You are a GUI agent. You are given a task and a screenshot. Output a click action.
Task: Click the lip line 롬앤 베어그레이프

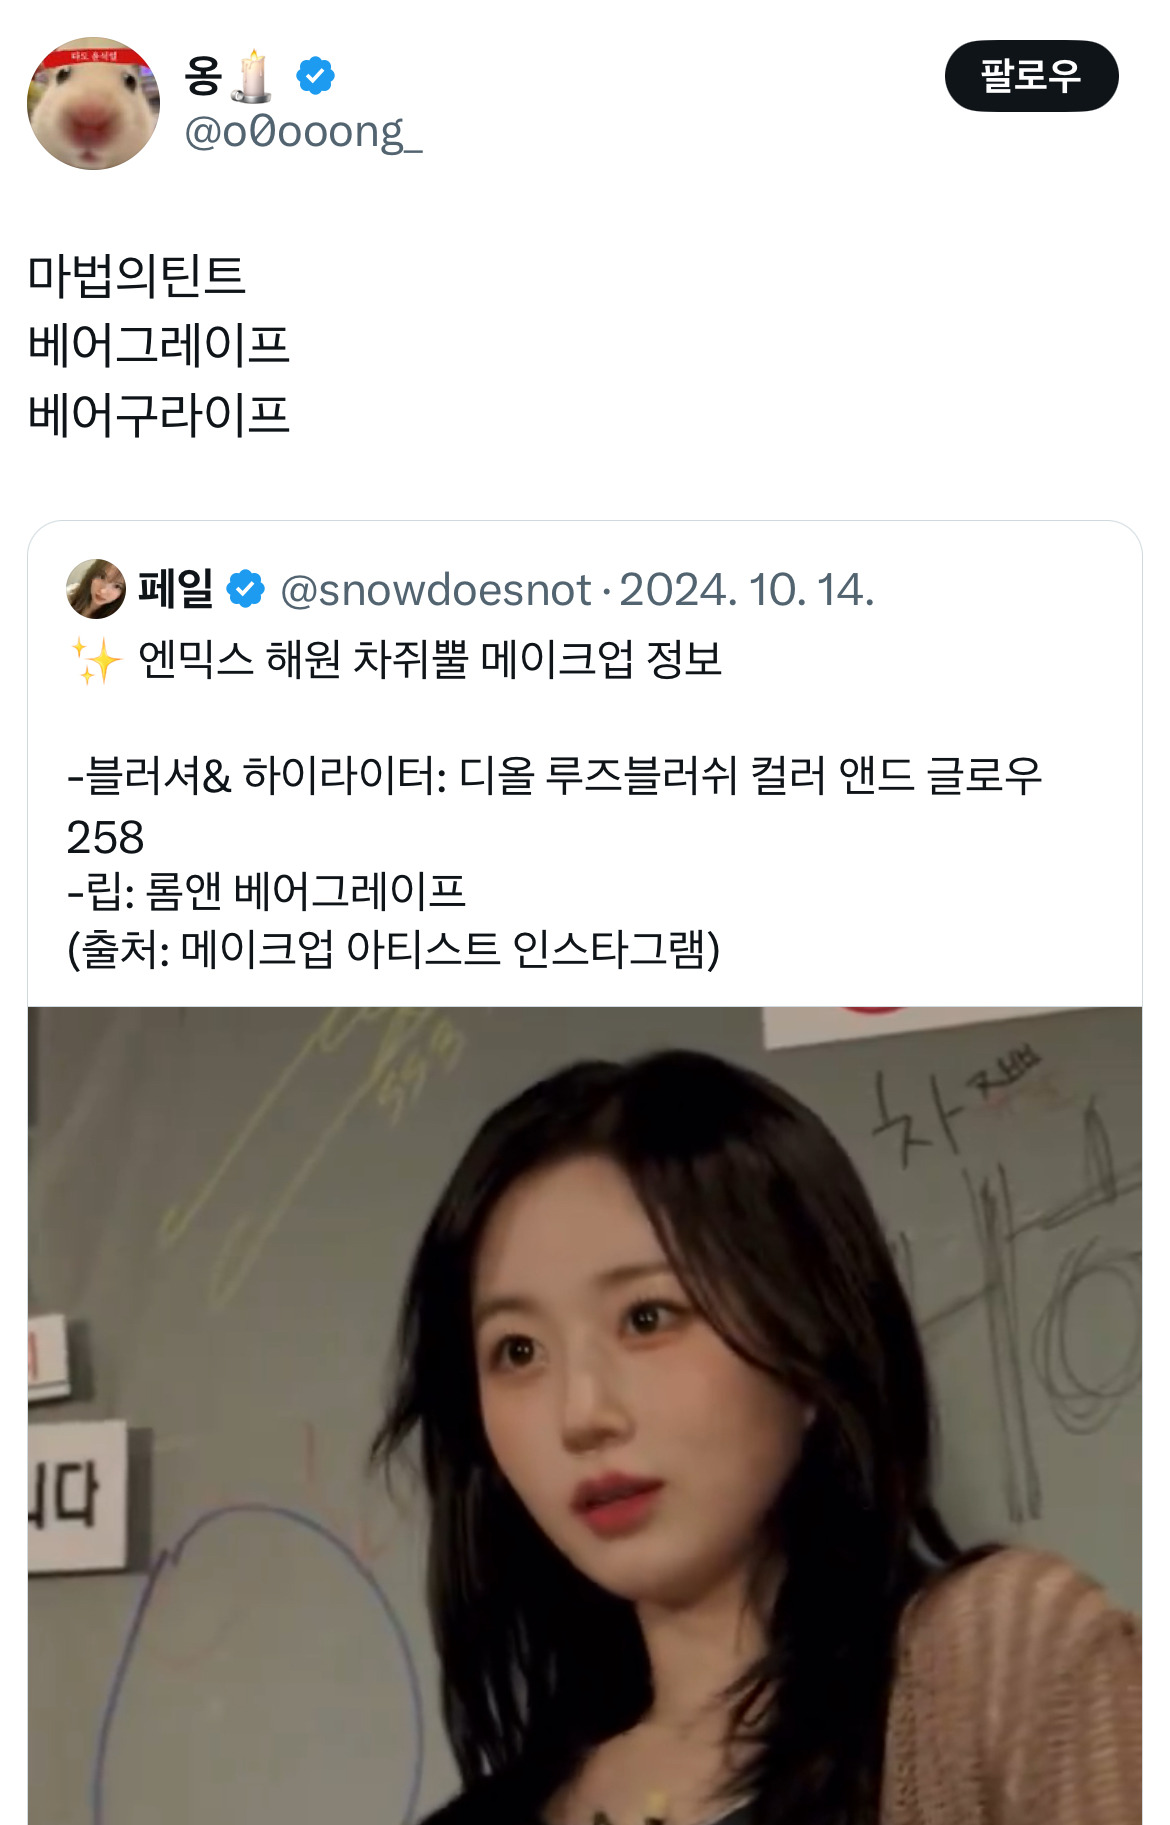tap(267, 891)
